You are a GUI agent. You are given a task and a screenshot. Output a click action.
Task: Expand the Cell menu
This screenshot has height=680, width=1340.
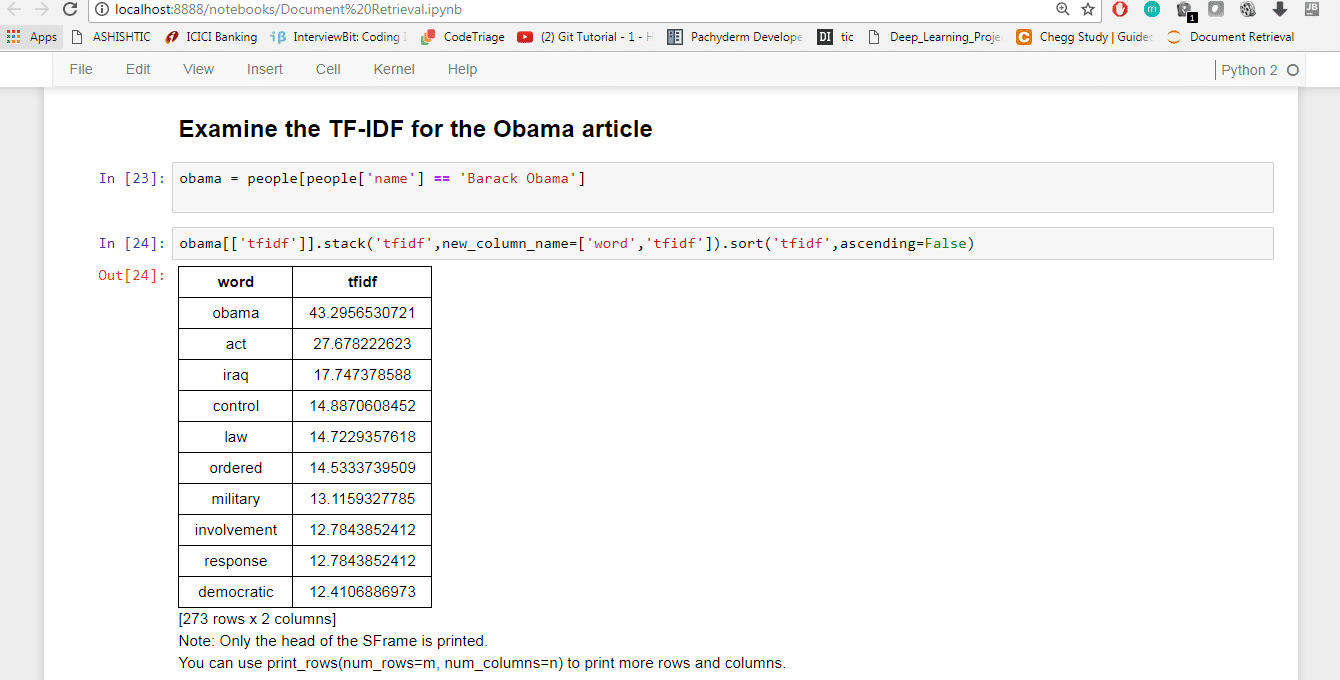coord(328,69)
